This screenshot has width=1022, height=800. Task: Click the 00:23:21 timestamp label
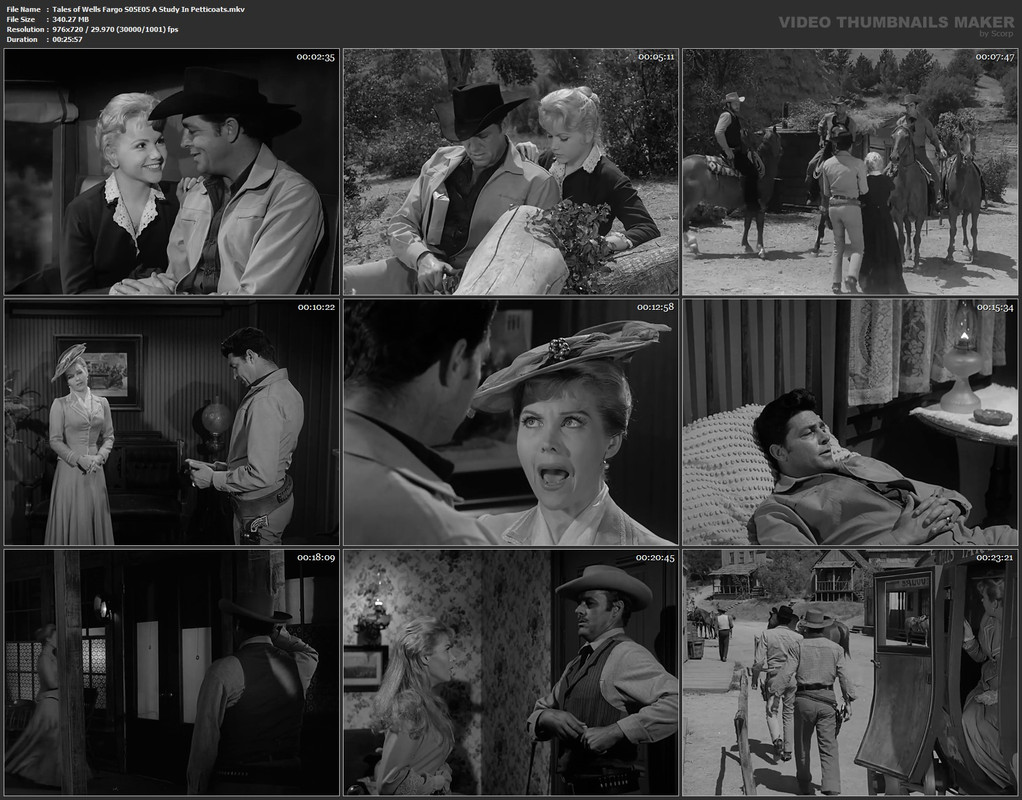(995, 557)
